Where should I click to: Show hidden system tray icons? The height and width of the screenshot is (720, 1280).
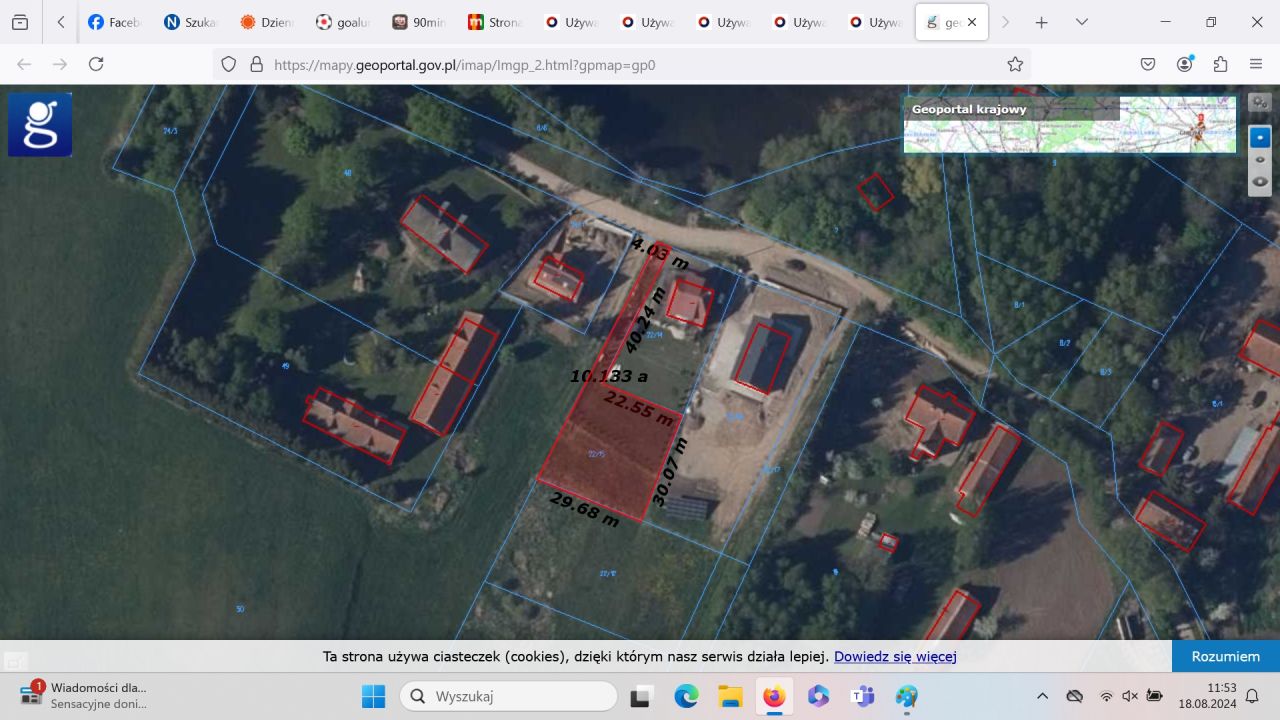click(x=1042, y=696)
